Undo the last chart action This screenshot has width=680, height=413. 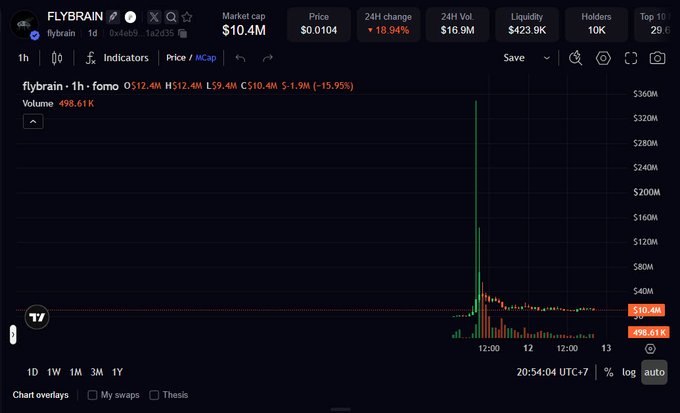click(x=240, y=58)
